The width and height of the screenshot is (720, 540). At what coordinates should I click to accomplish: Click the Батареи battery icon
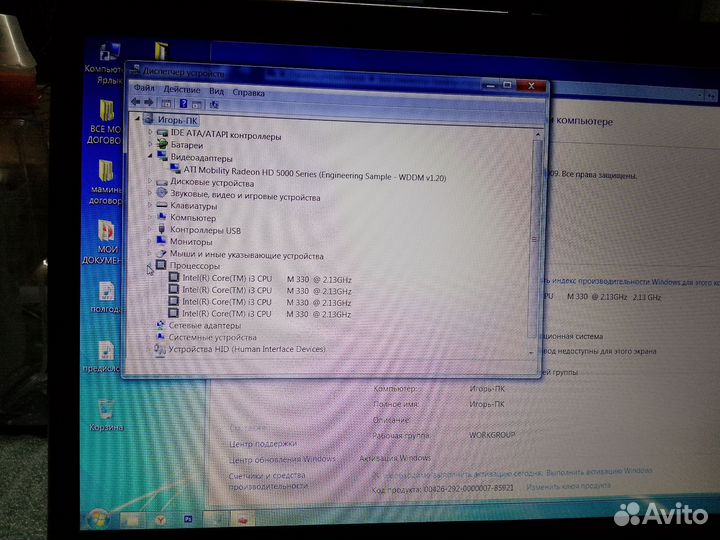point(162,144)
